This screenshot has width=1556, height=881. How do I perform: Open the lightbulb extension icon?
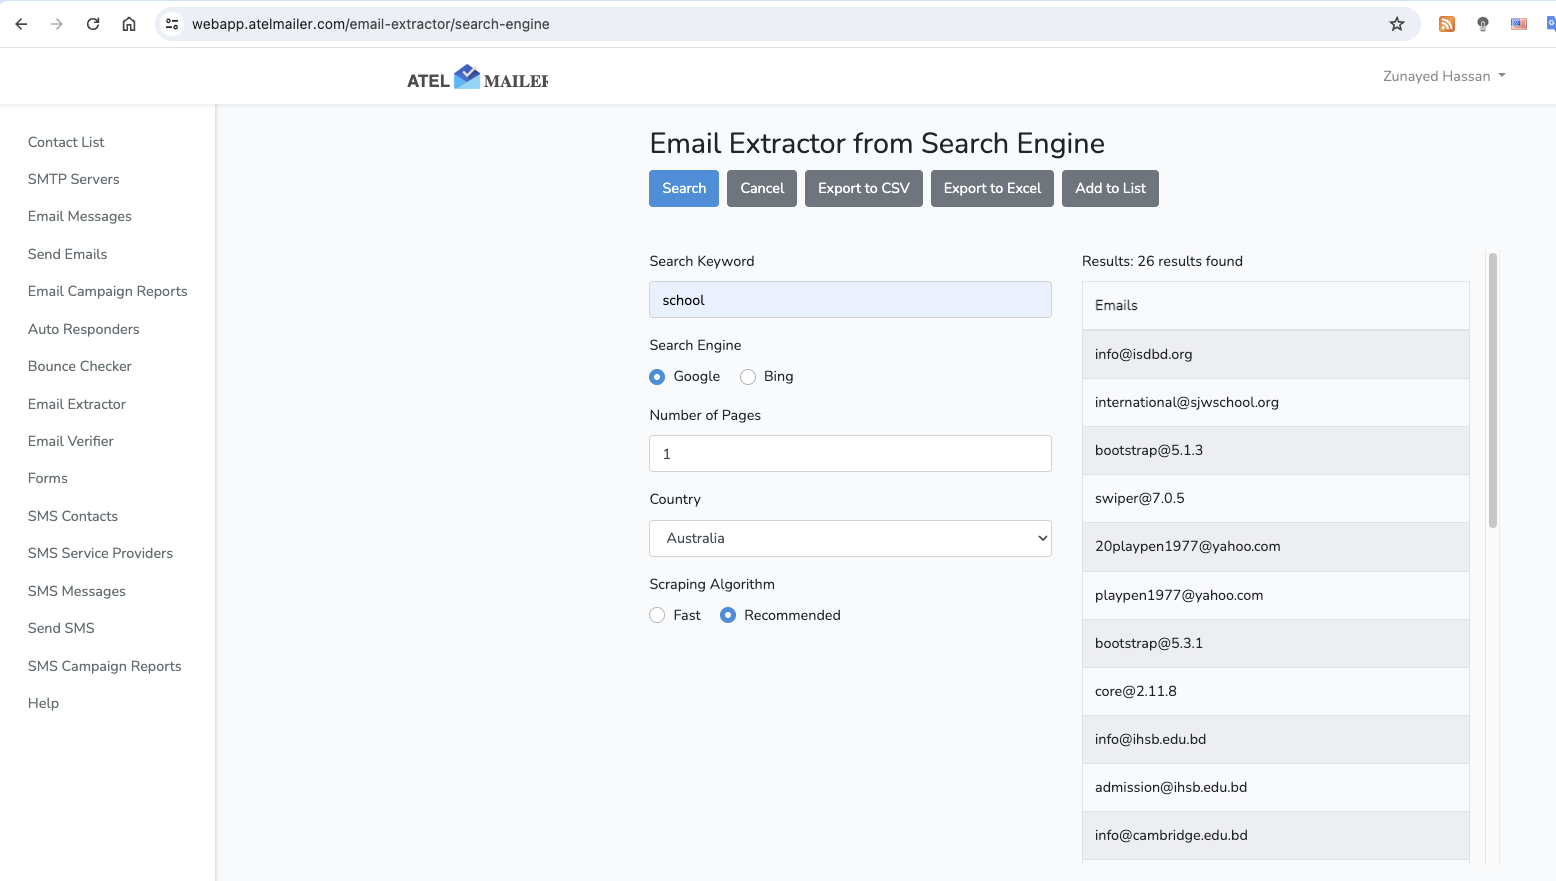tap(1483, 24)
